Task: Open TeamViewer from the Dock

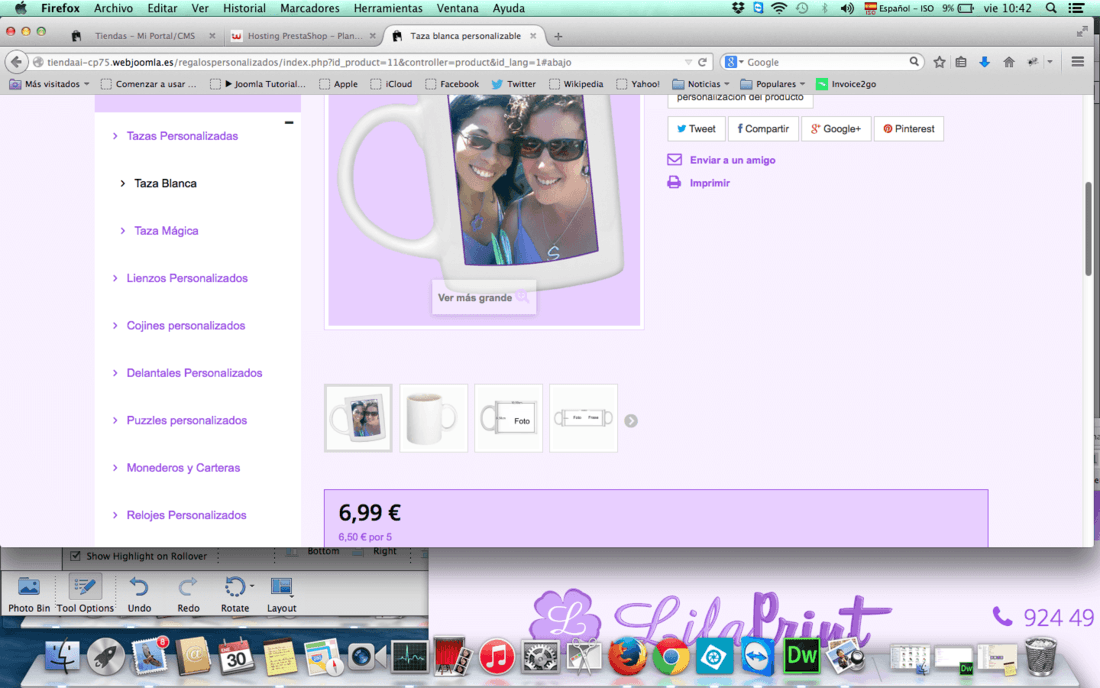Action: [758, 656]
